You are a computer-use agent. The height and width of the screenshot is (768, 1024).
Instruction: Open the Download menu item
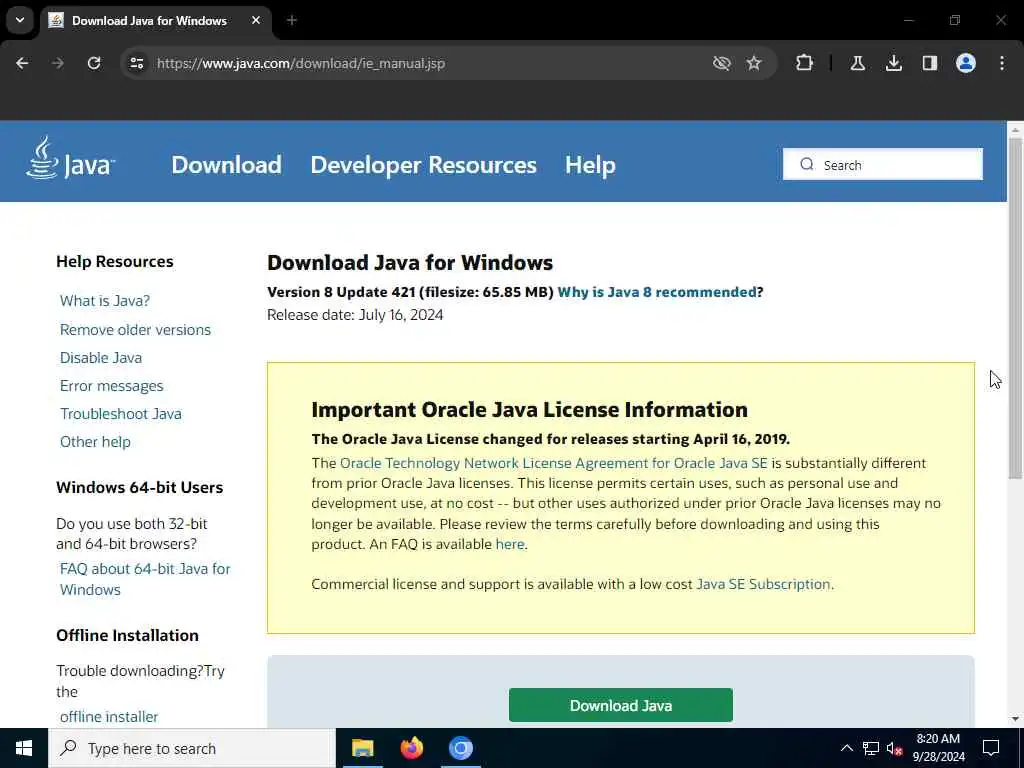[227, 165]
